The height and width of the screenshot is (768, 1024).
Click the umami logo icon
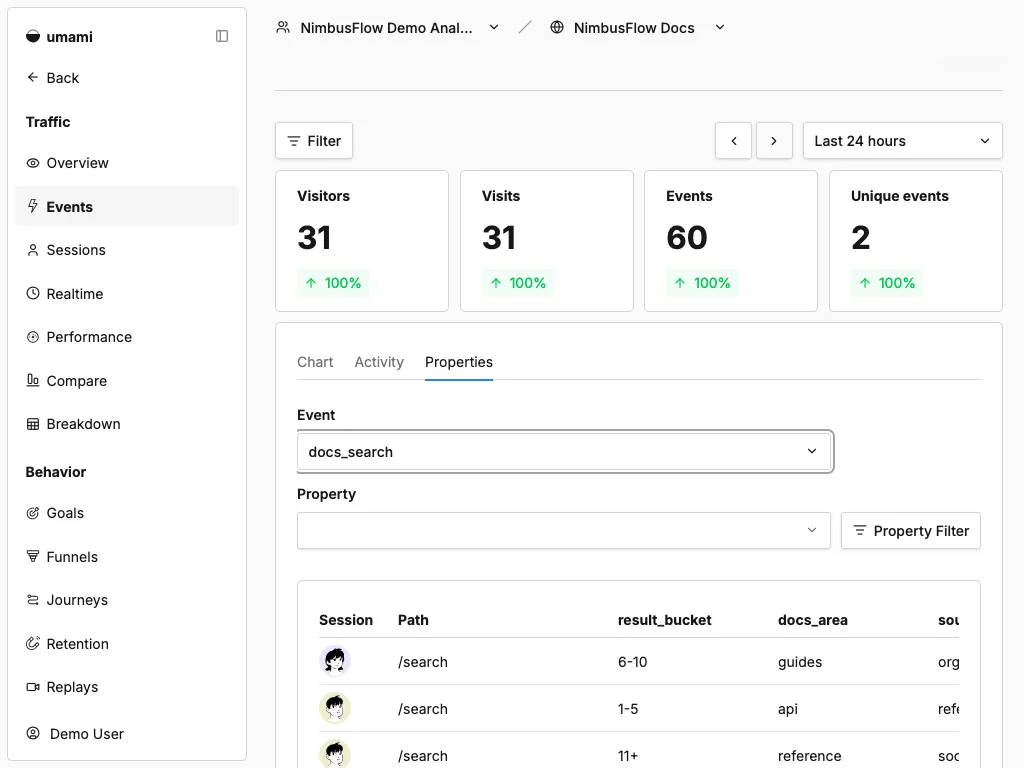click(33, 37)
